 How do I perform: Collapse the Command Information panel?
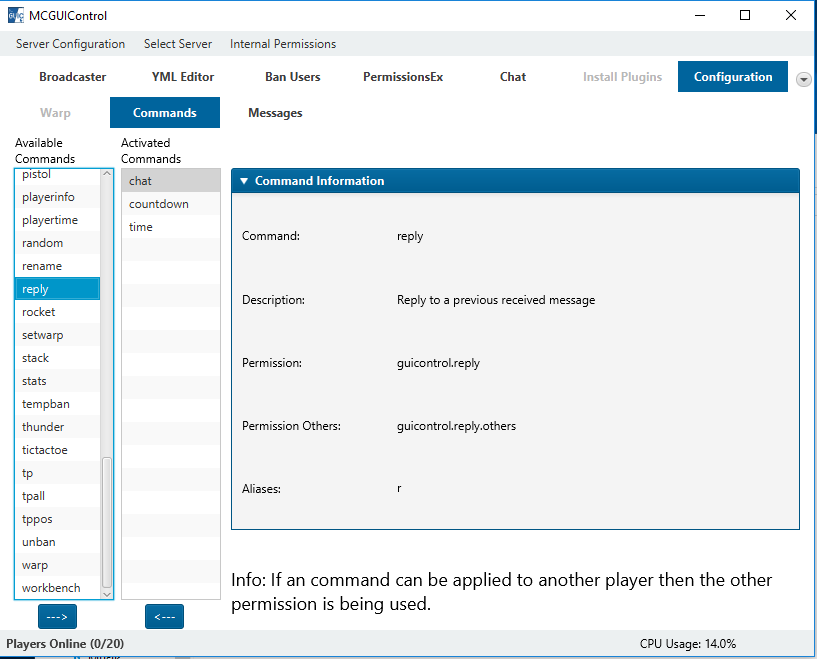(x=244, y=181)
